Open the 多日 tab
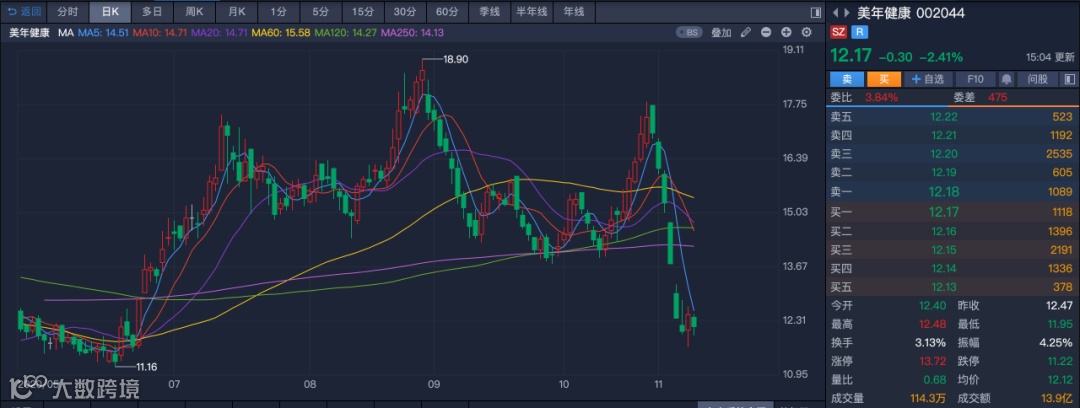 click(152, 12)
